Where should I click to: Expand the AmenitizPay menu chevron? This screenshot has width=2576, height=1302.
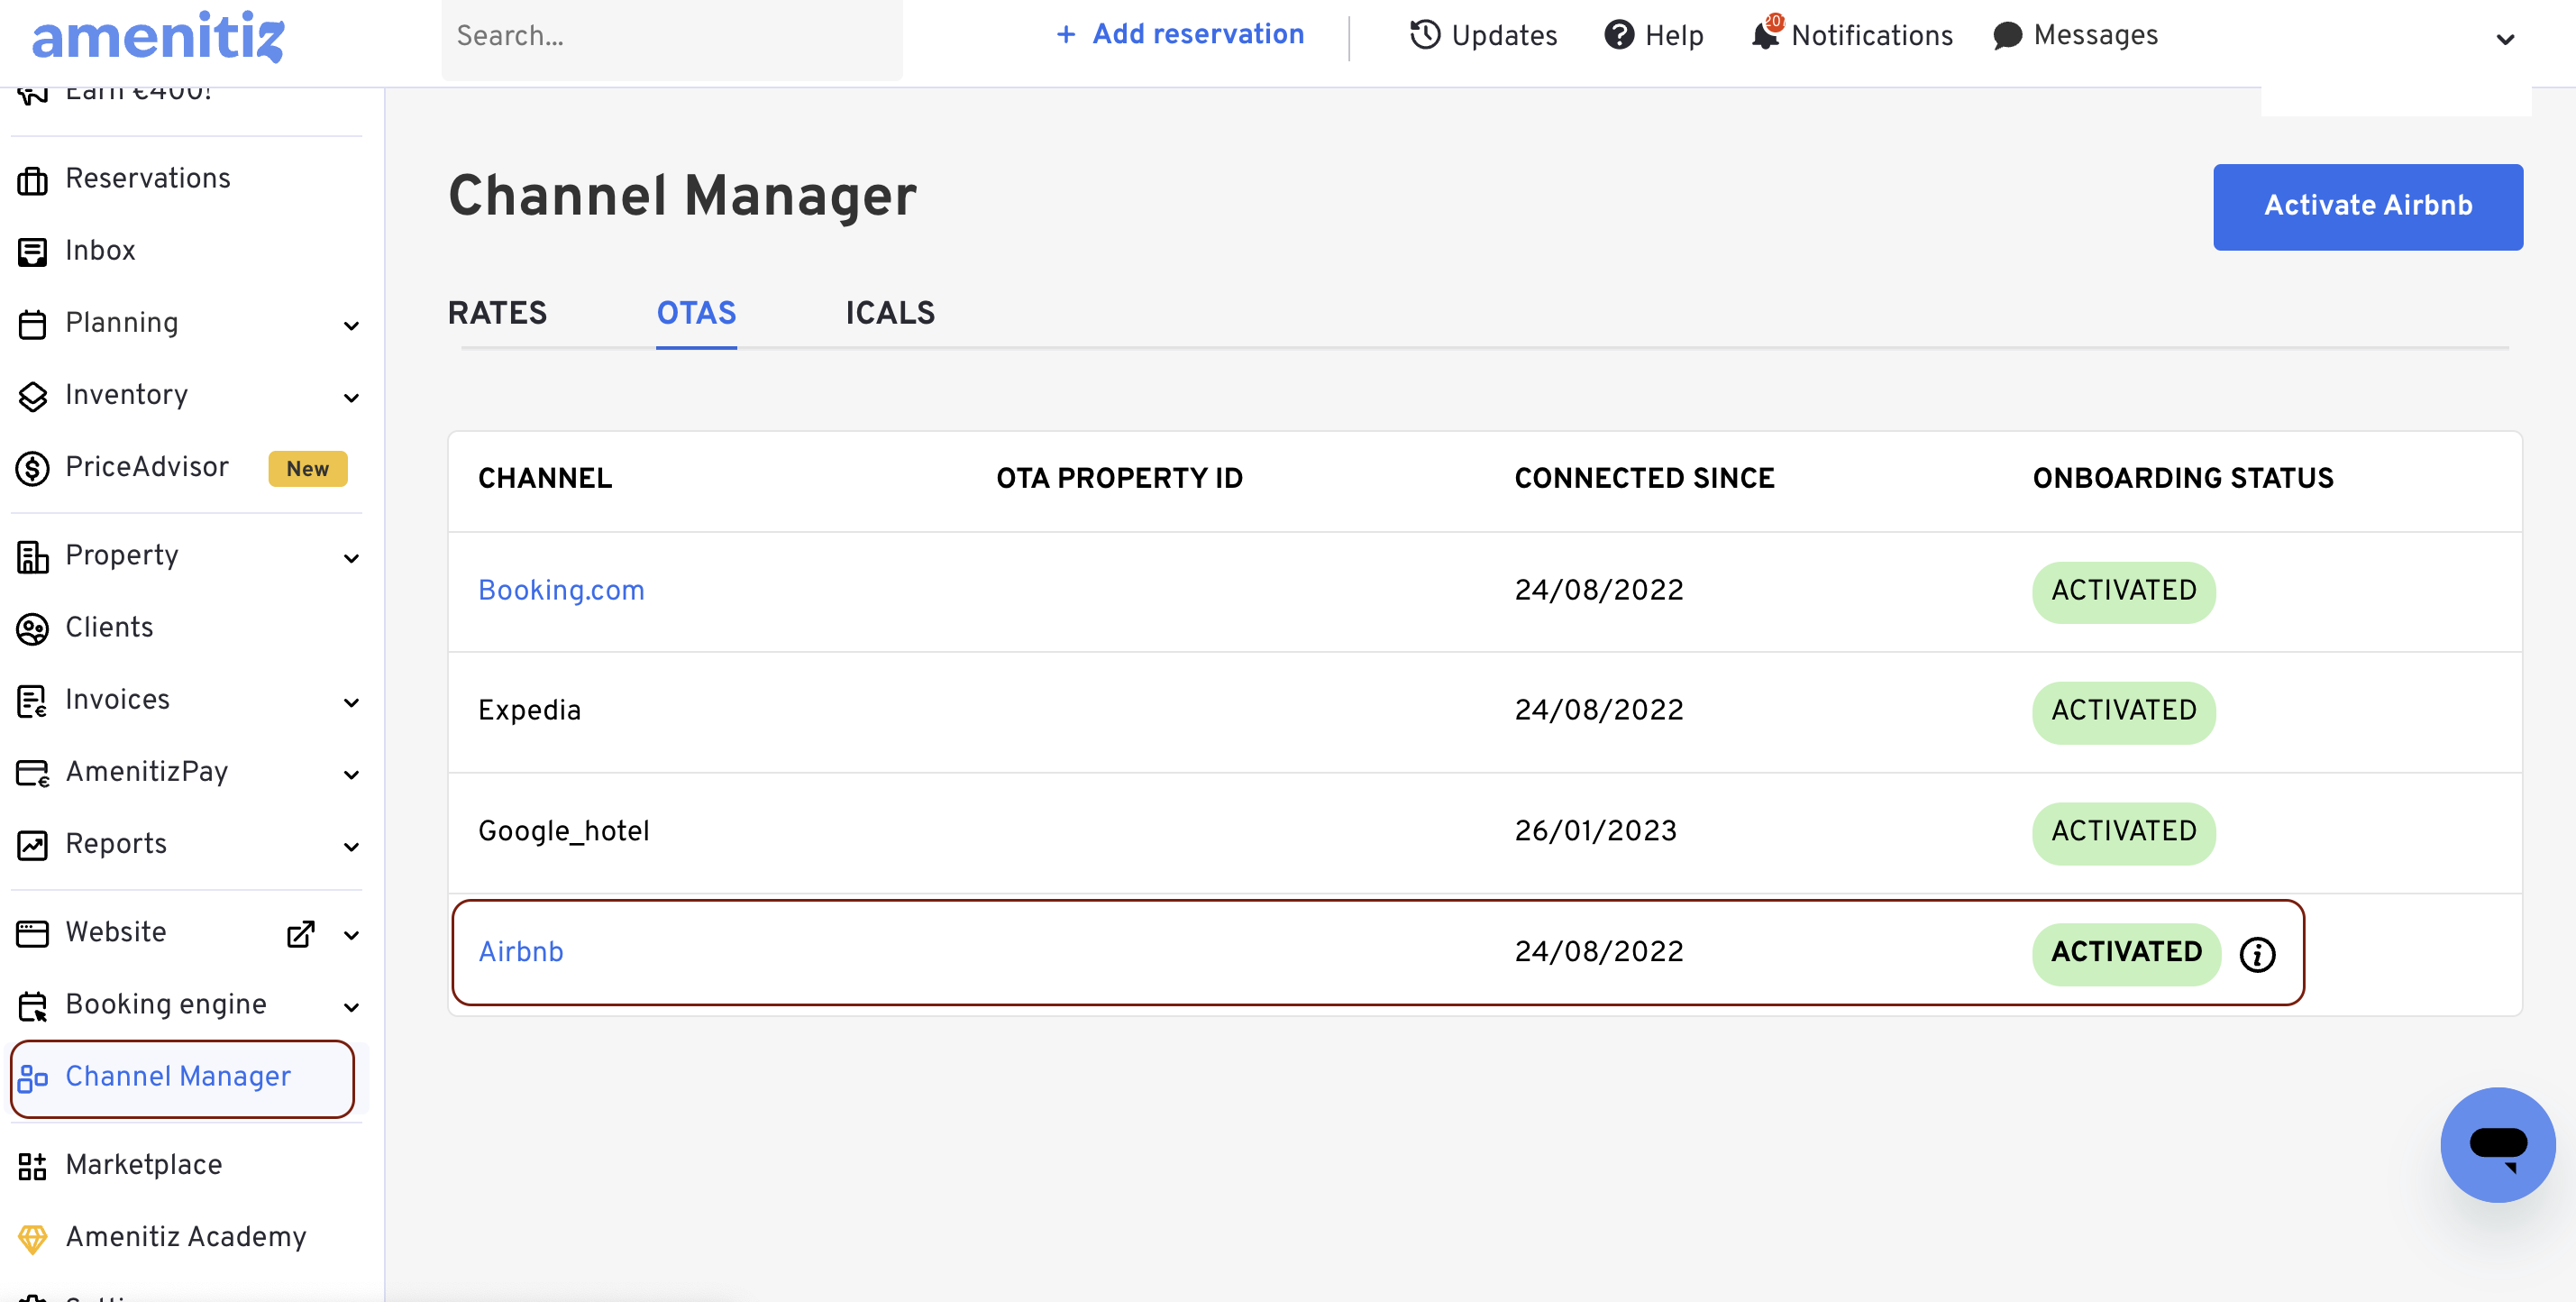coord(351,774)
